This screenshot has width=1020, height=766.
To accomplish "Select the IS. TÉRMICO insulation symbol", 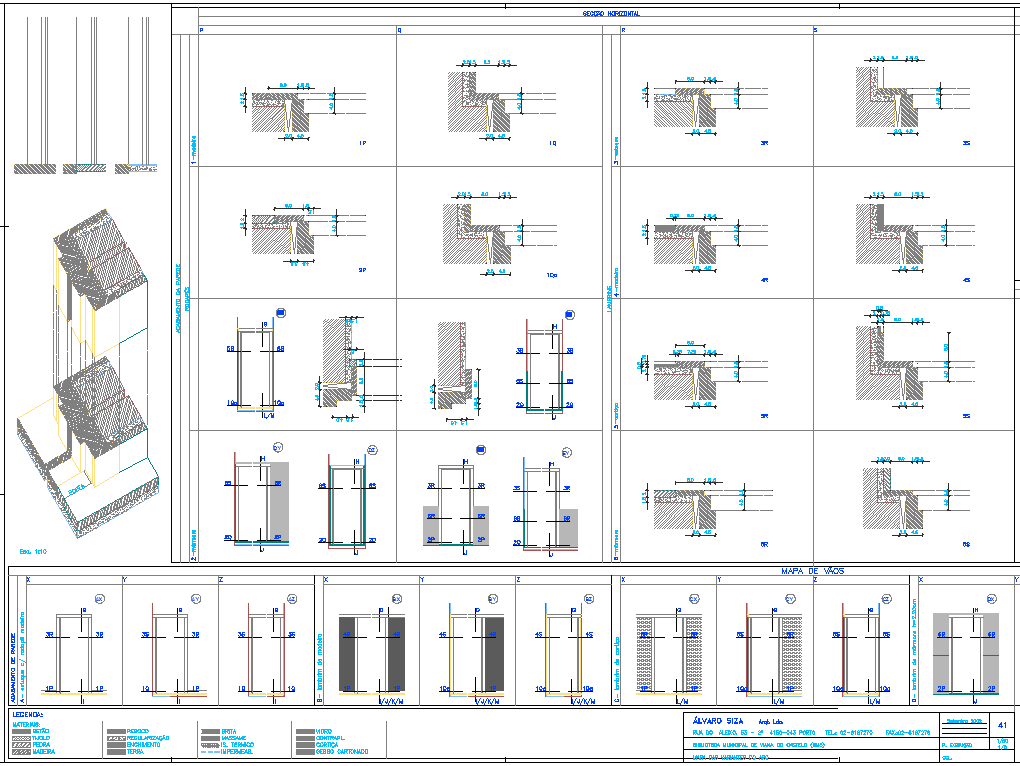I will [x=210, y=745].
